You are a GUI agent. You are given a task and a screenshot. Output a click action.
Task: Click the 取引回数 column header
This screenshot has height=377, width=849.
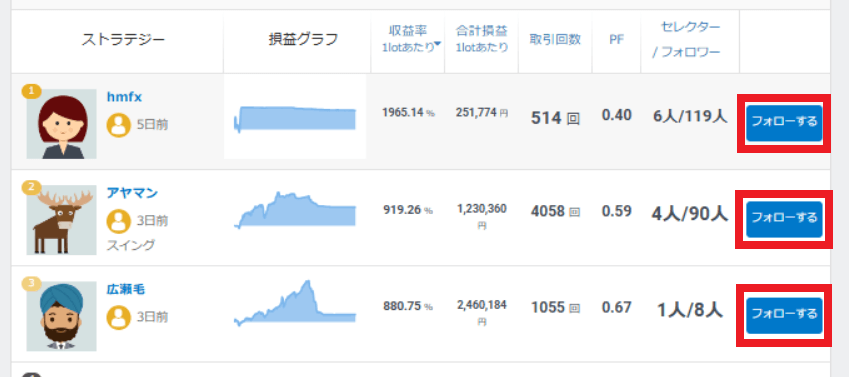[555, 40]
